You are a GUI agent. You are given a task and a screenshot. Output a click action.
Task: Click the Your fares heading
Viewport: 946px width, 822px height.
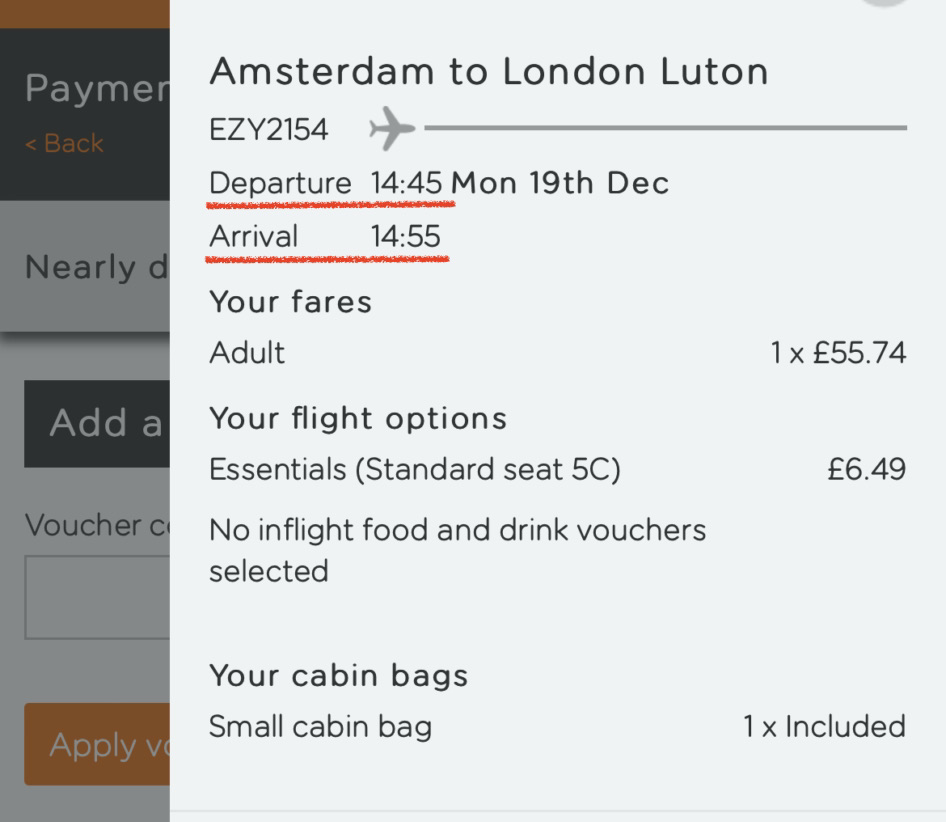coord(290,302)
